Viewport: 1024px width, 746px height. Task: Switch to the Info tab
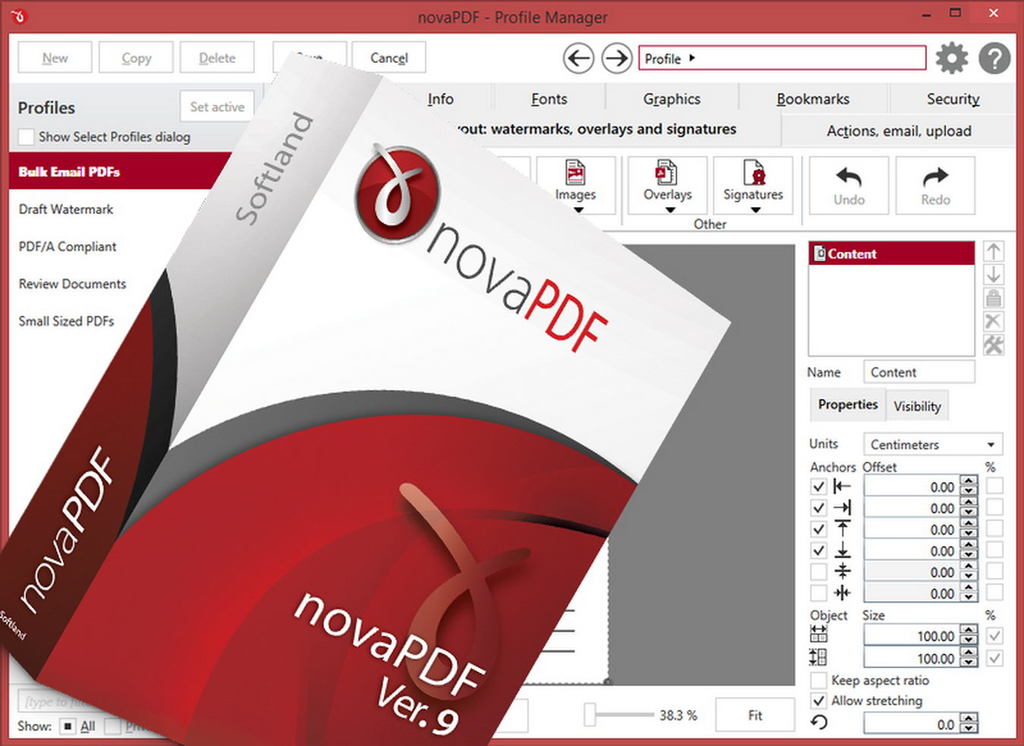[x=441, y=99]
